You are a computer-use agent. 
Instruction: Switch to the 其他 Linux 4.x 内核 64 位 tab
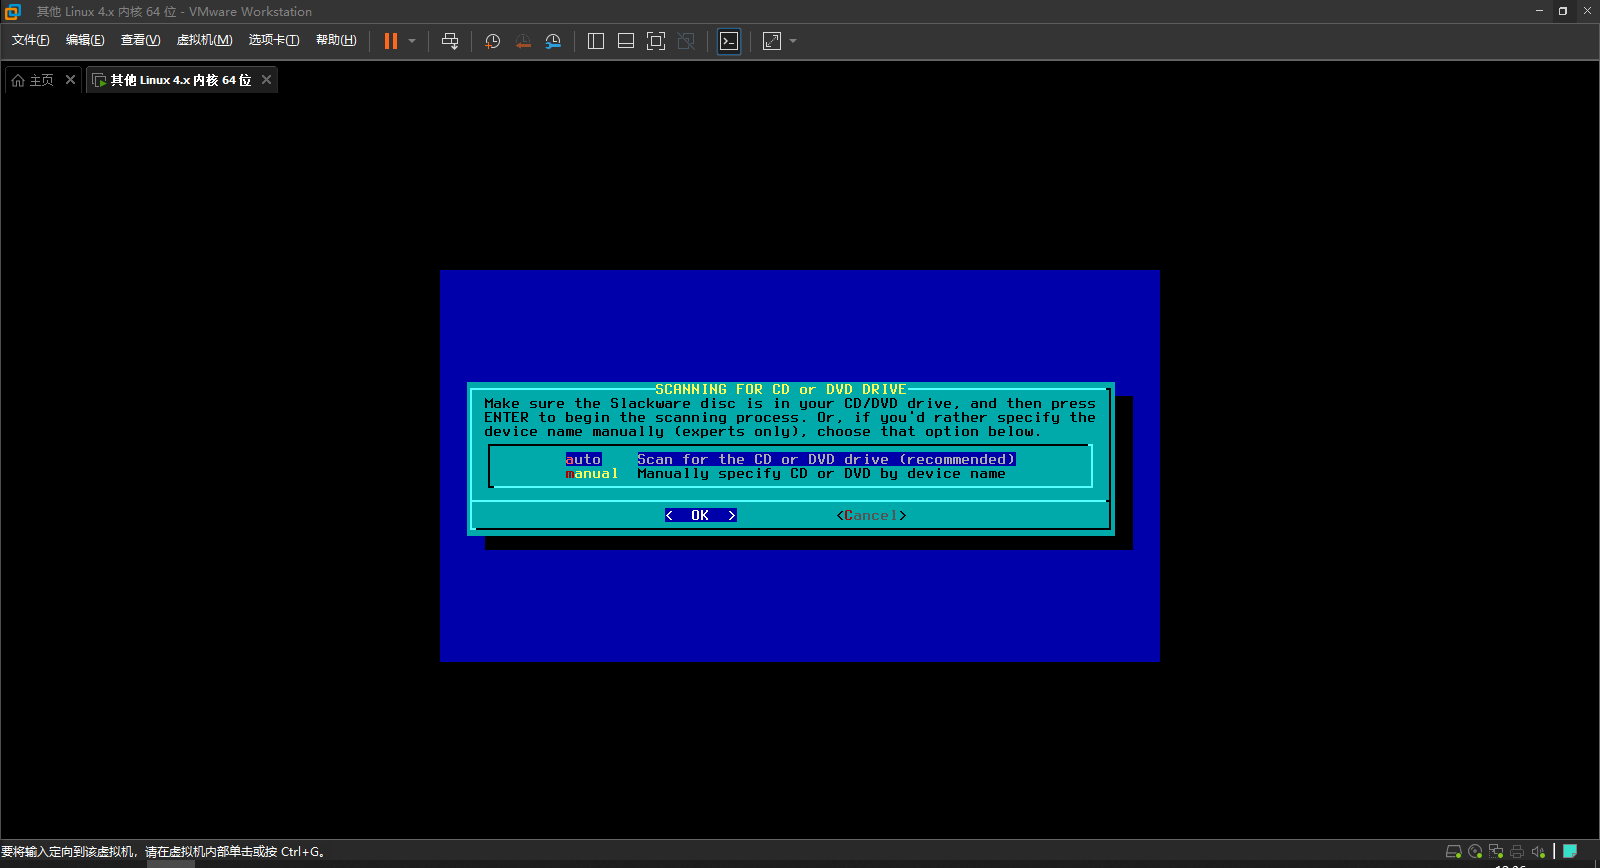(173, 80)
